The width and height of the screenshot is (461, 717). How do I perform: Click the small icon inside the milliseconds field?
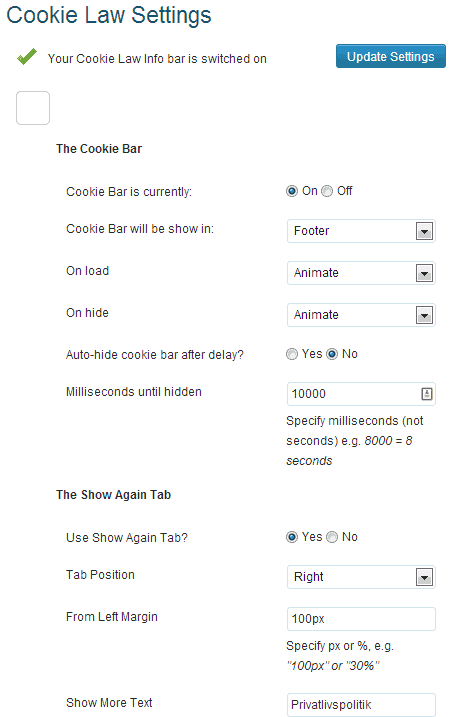pyautogui.click(x=426, y=394)
